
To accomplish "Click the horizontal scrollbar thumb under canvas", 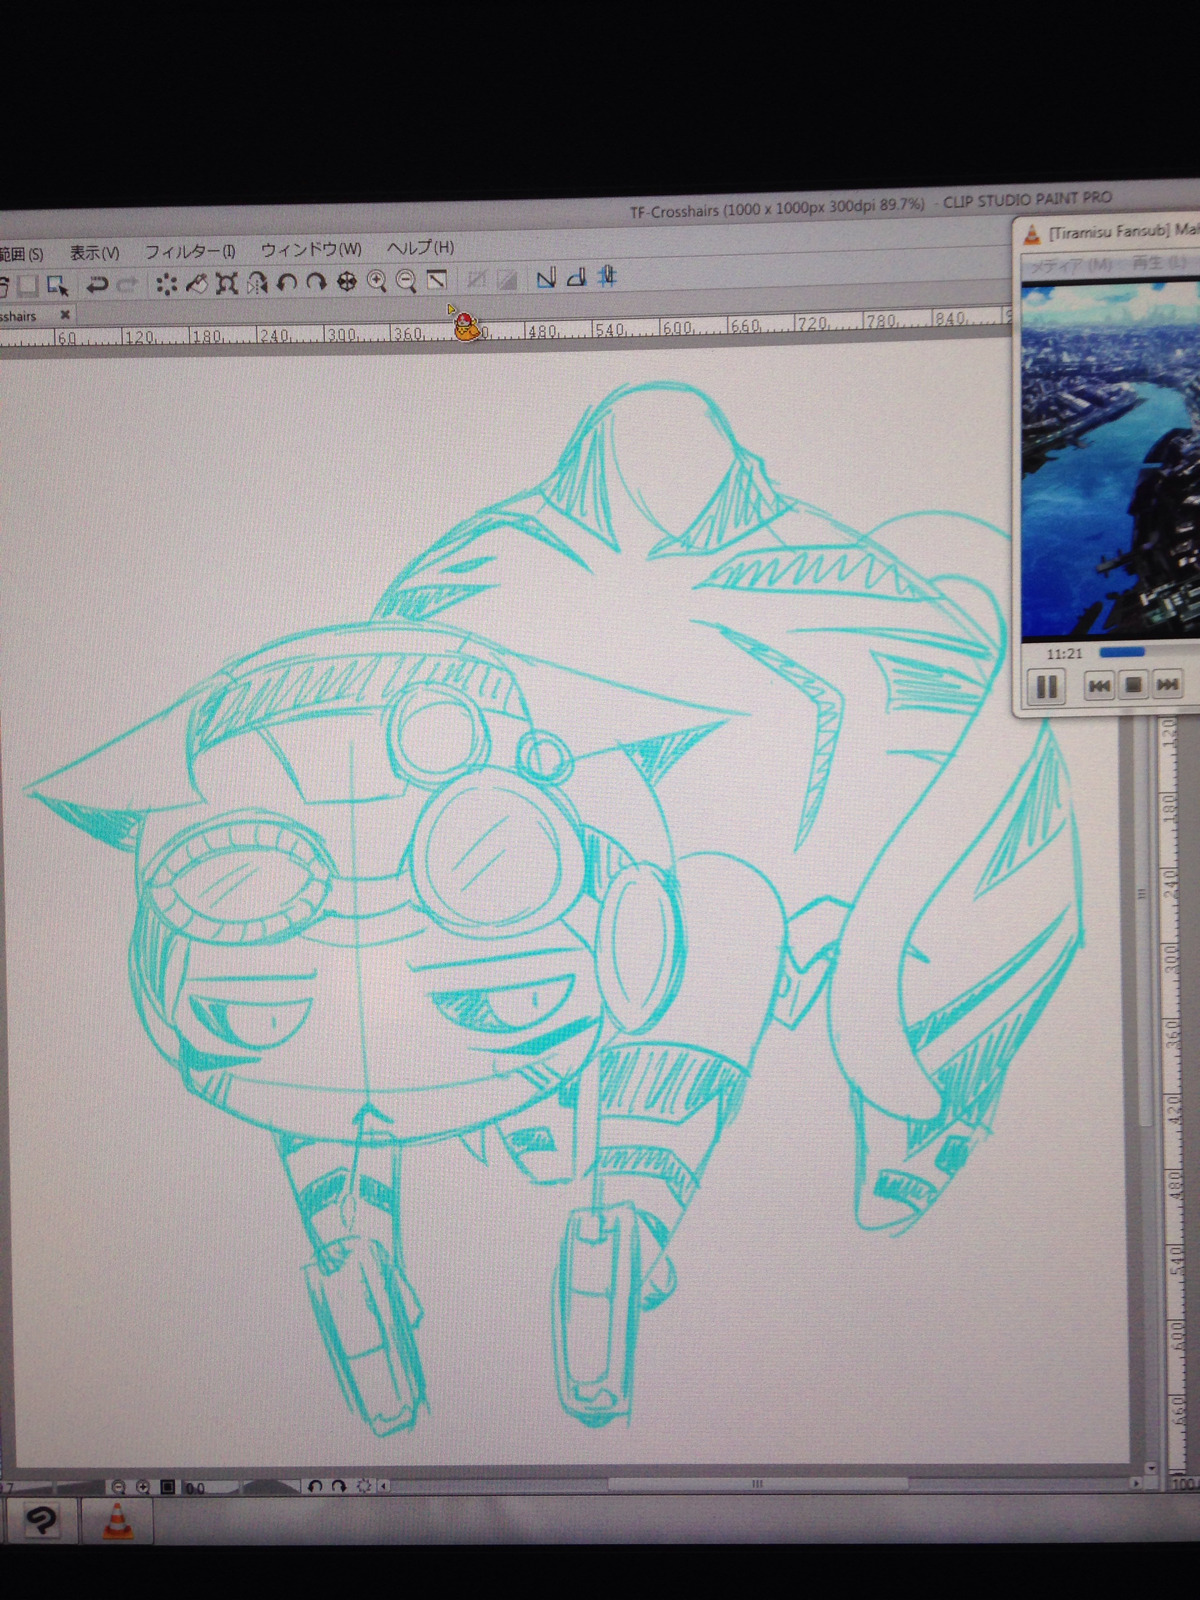I will click(757, 1484).
